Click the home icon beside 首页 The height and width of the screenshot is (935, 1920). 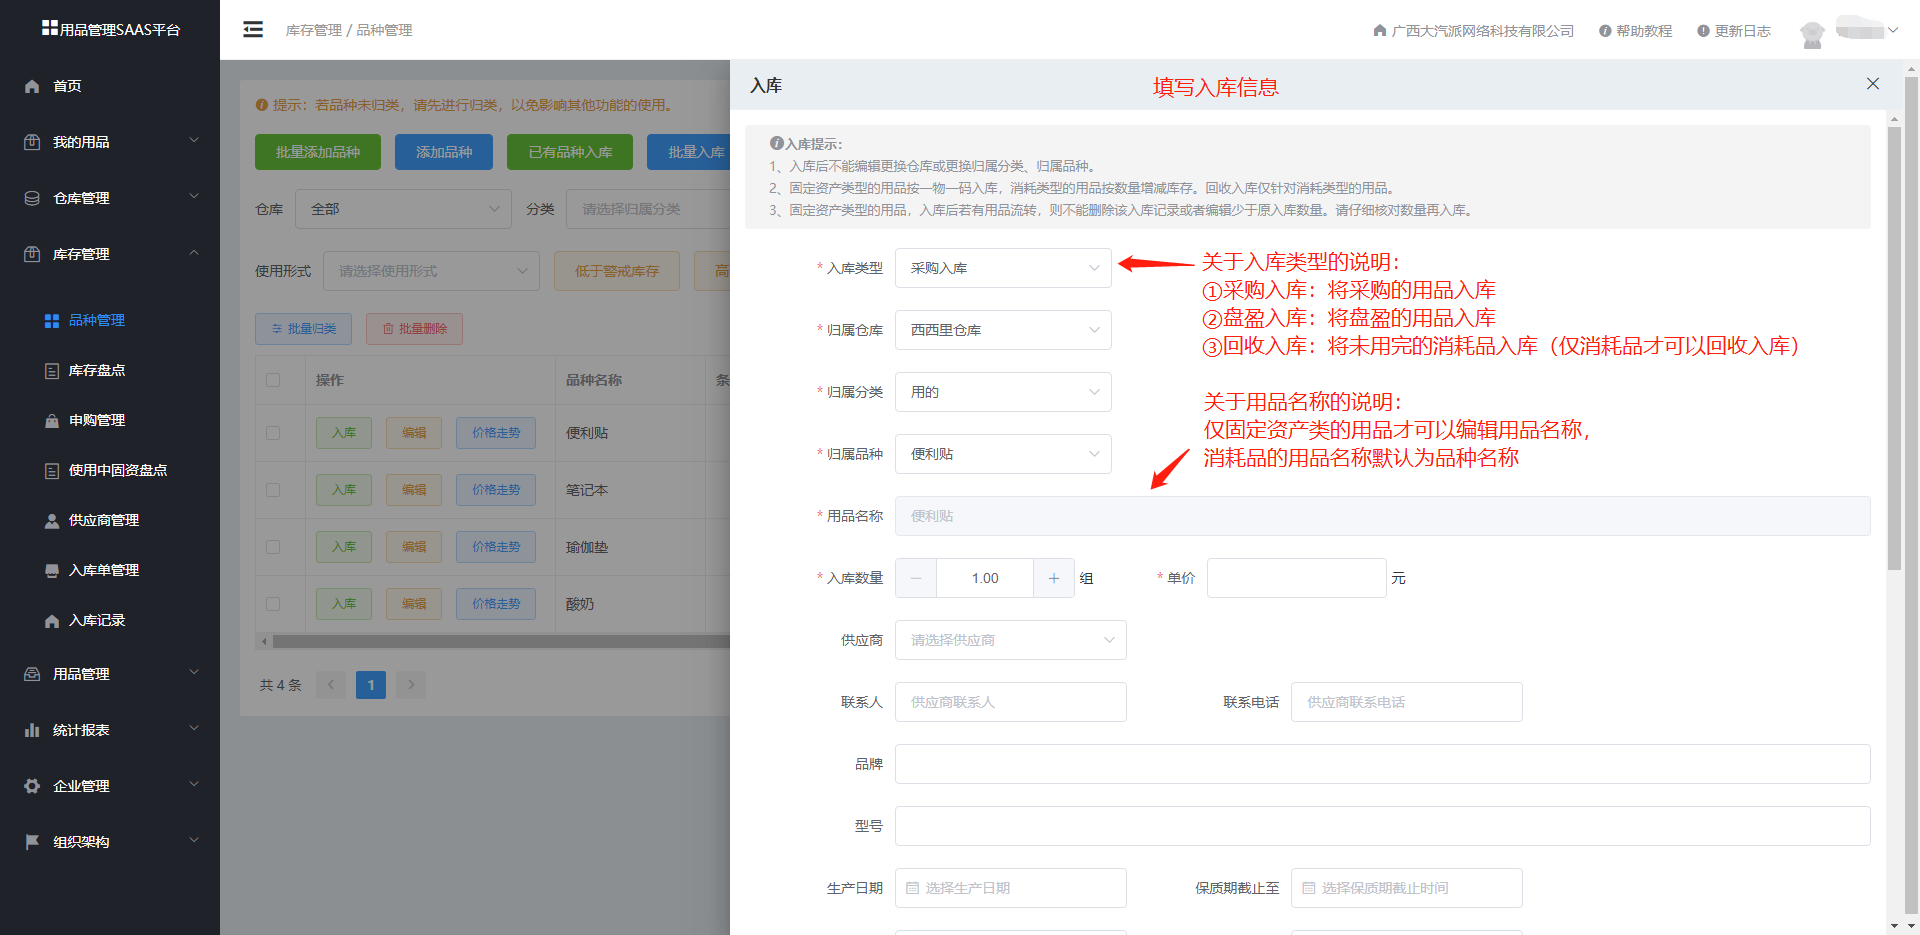[x=32, y=86]
